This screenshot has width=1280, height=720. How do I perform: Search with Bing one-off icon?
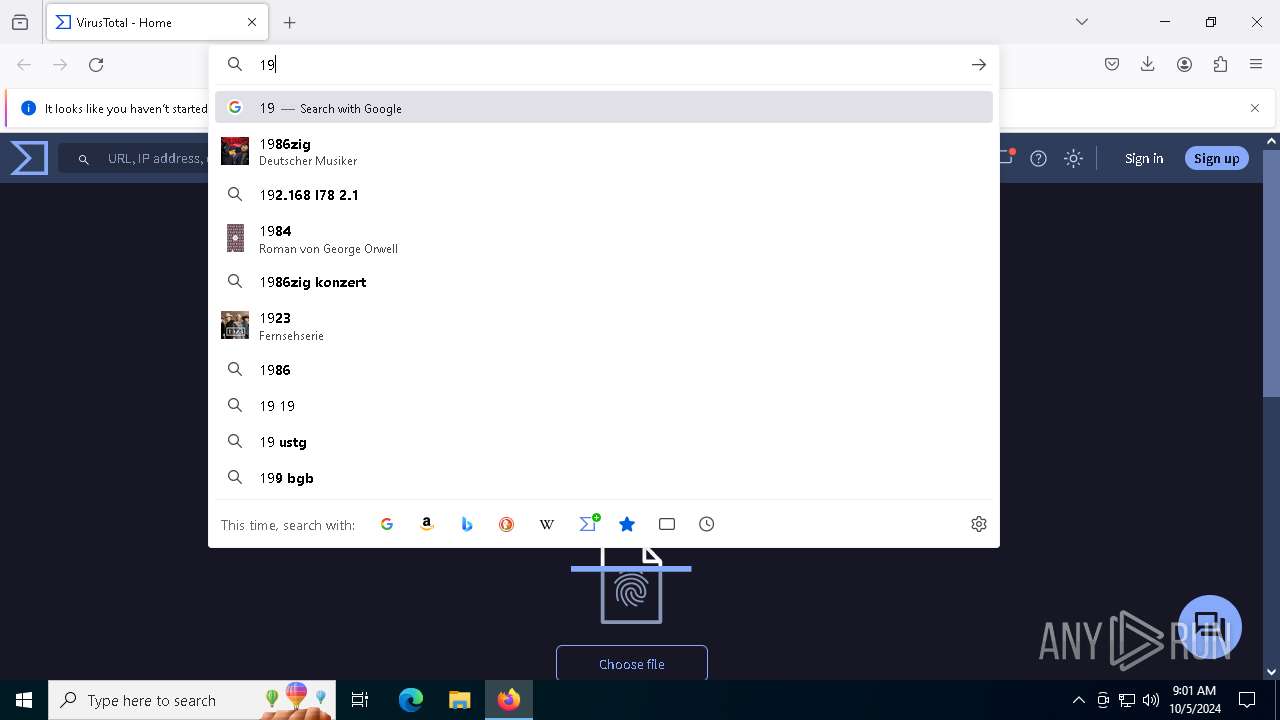[467, 524]
